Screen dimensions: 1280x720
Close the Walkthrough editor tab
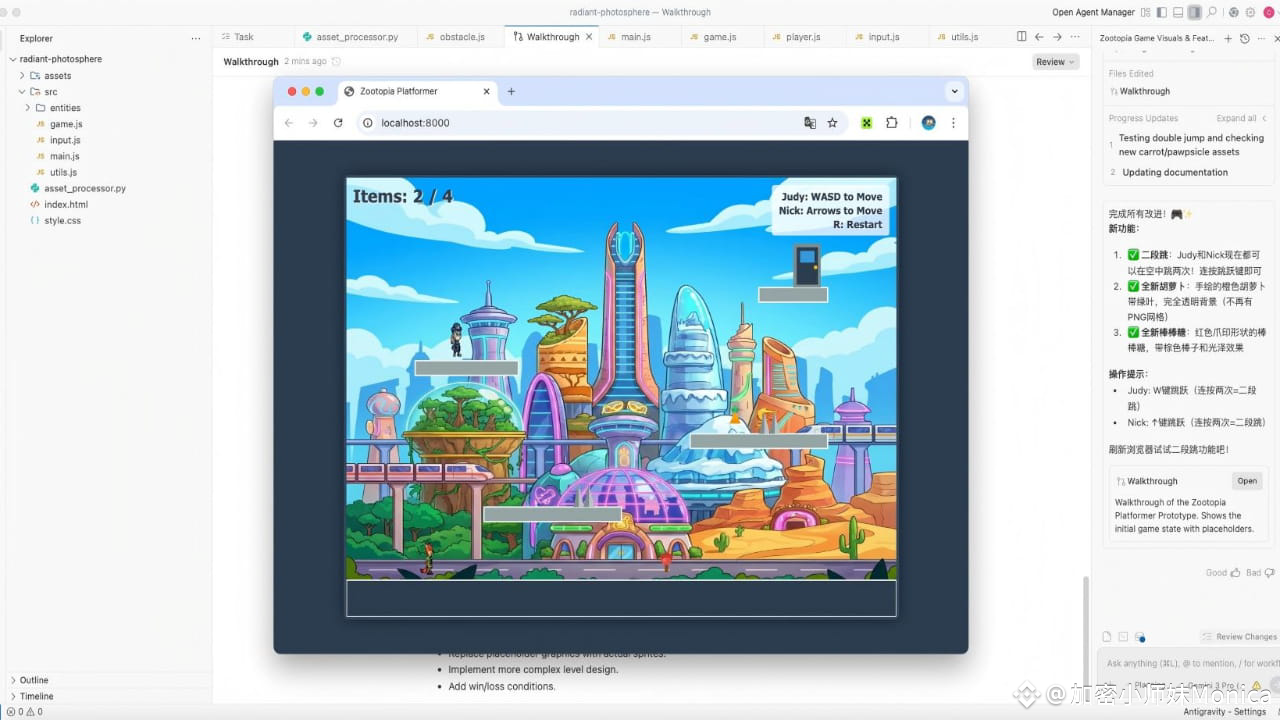click(x=589, y=37)
